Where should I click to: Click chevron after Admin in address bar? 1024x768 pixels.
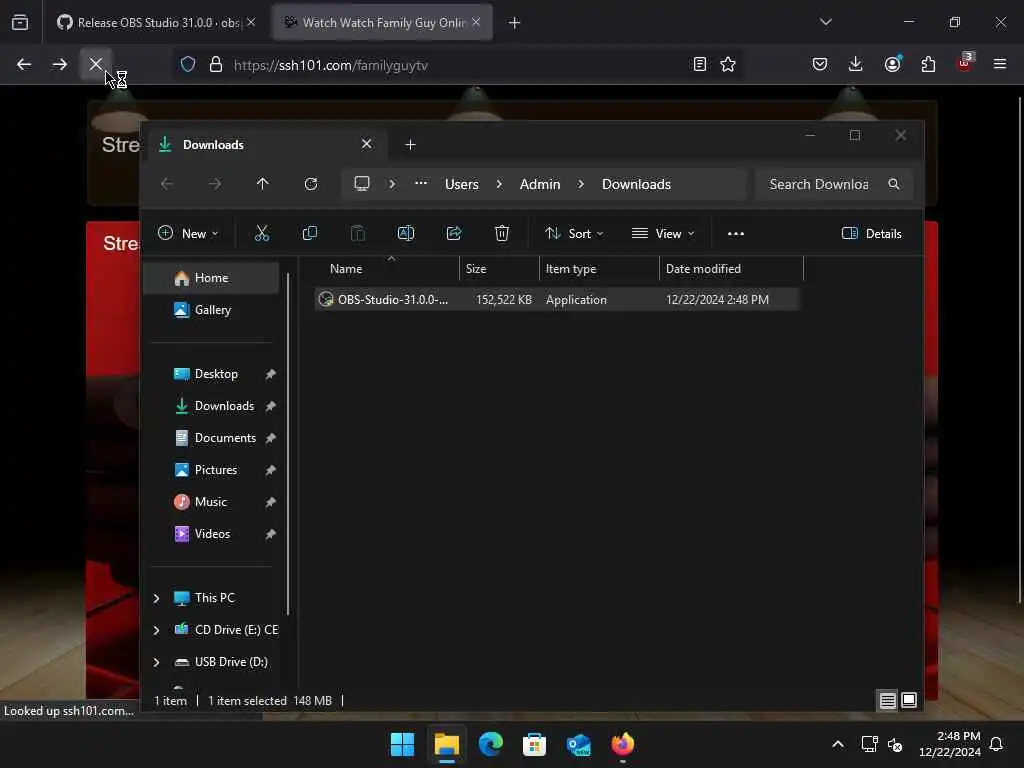(x=581, y=184)
